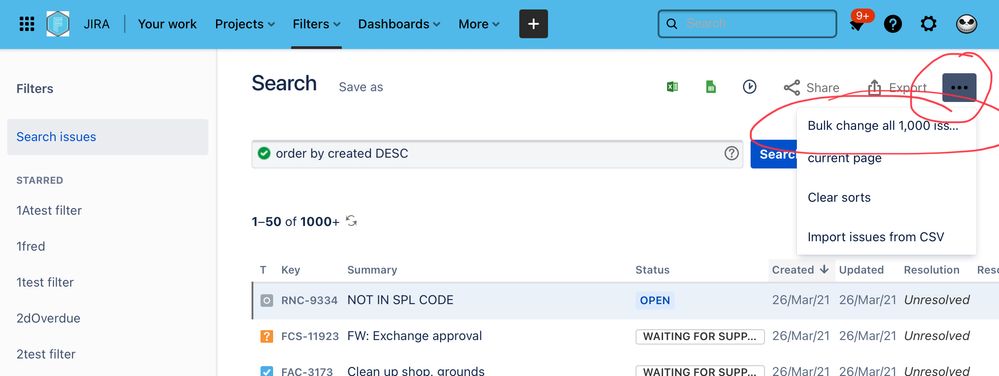
Task: Click the JQL query input field
Action: click(x=497, y=154)
